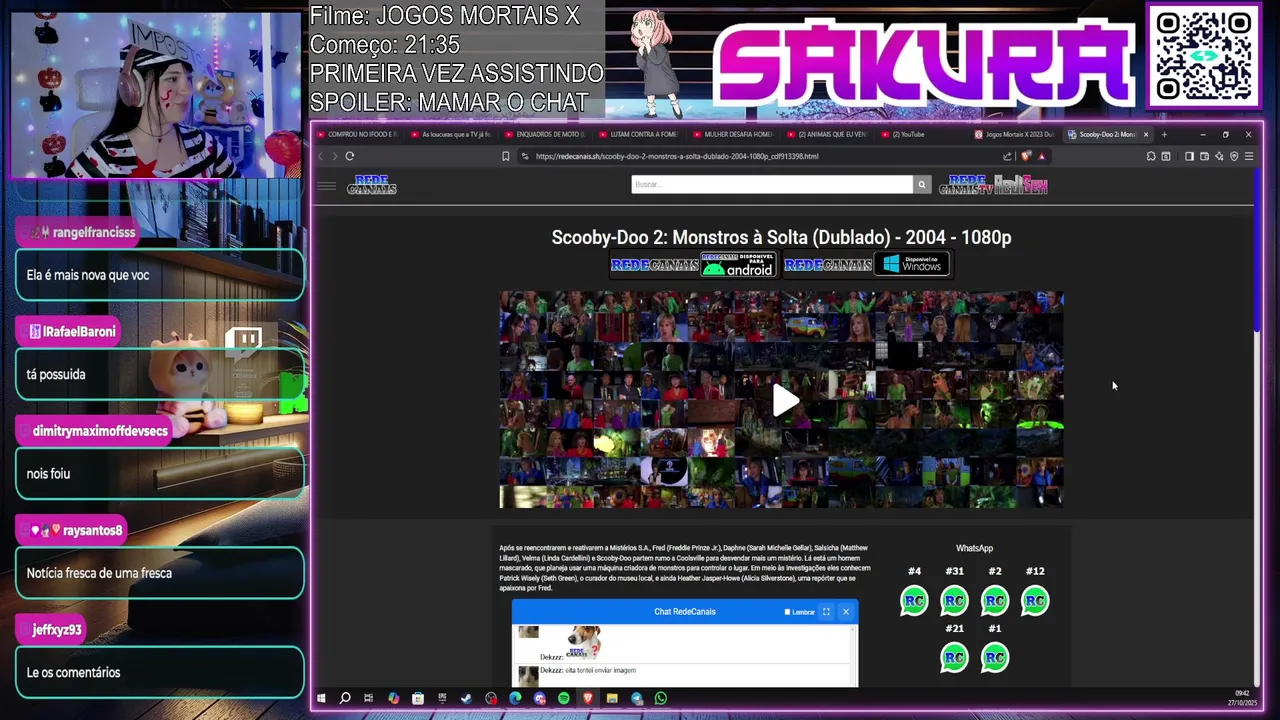Focus the Buscar search field

[x=772, y=184]
